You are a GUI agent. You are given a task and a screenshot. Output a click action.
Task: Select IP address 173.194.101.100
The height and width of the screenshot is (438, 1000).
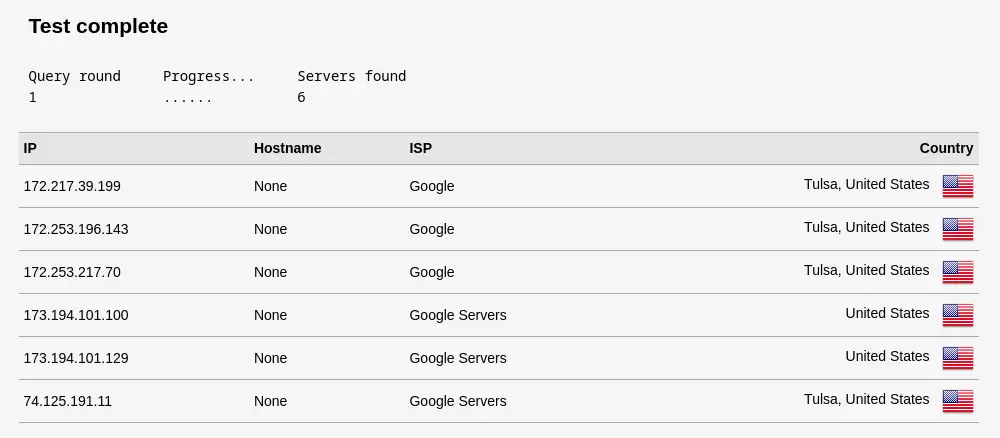[76, 315]
